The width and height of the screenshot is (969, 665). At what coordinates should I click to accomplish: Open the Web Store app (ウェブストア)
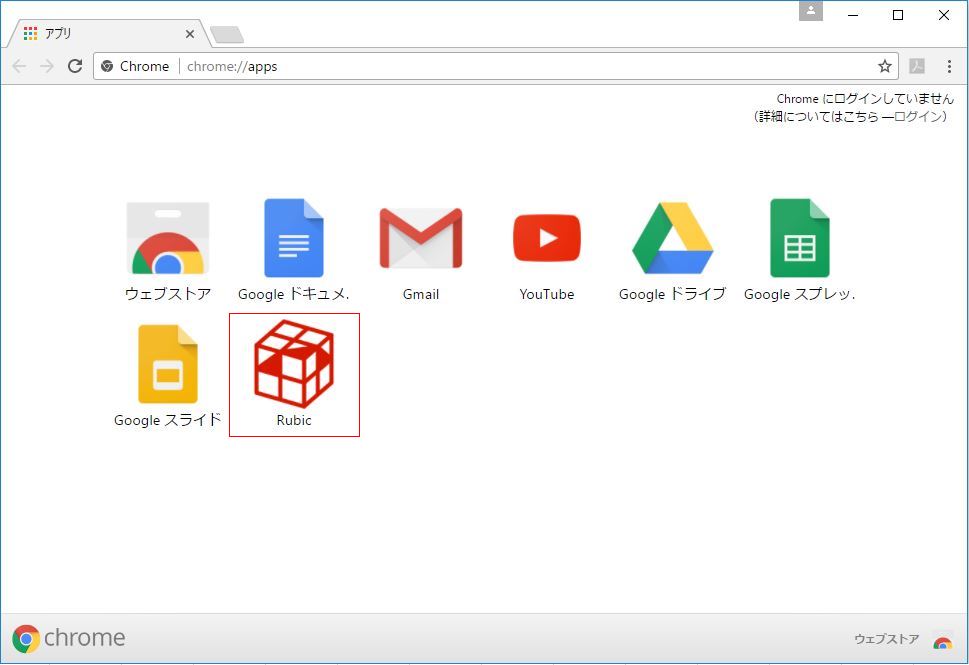pyautogui.click(x=167, y=239)
